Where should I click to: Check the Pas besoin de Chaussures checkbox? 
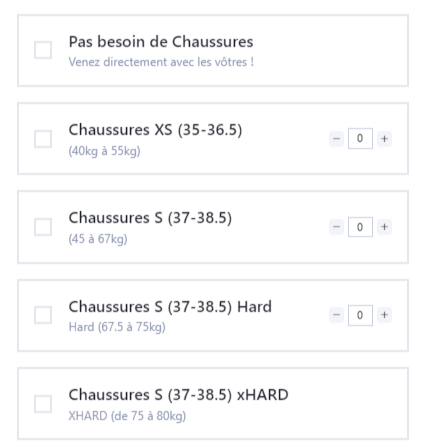(x=43, y=50)
